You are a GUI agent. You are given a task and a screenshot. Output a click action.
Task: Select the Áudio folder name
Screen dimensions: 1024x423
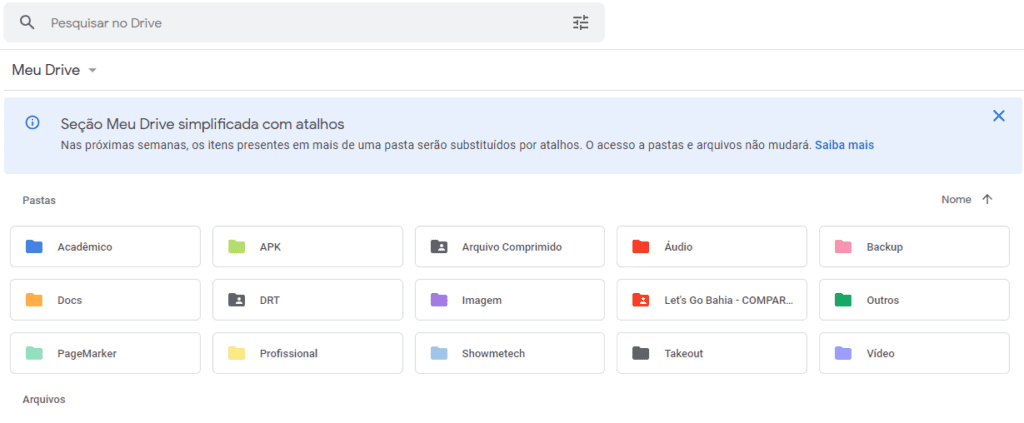click(679, 247)
